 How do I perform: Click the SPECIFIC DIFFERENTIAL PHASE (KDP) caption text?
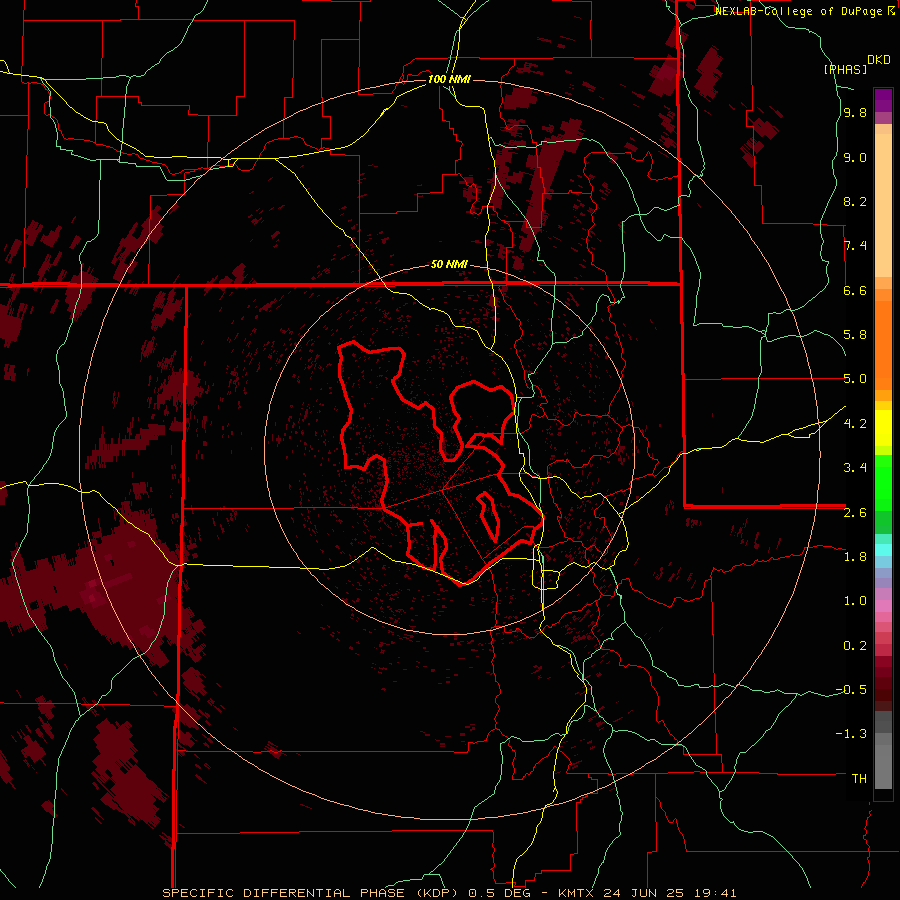310,893
